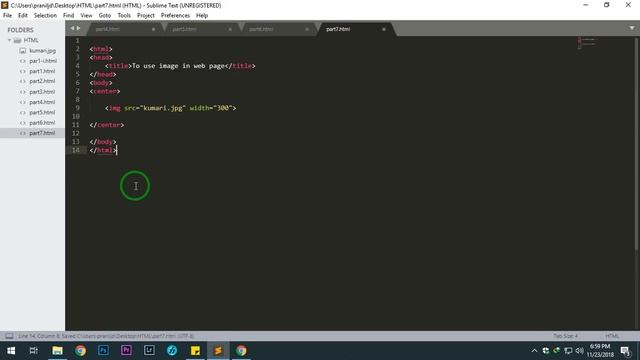Open the taskbar clock and date
Viewport: 640px width, 360px height.
[600, 351]
